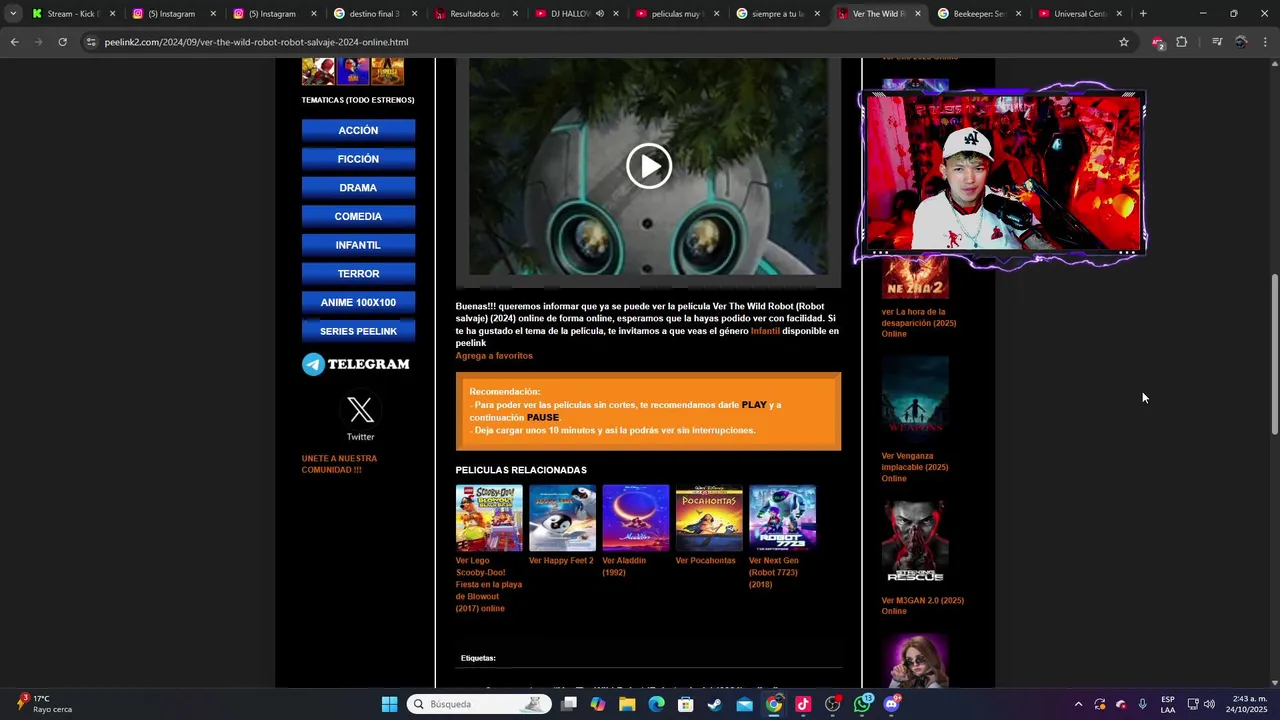Click UNETE A NUESTRA COMUNIDAD link
The width and height of the screenshot is (1280, 720).
pos(339,464)
